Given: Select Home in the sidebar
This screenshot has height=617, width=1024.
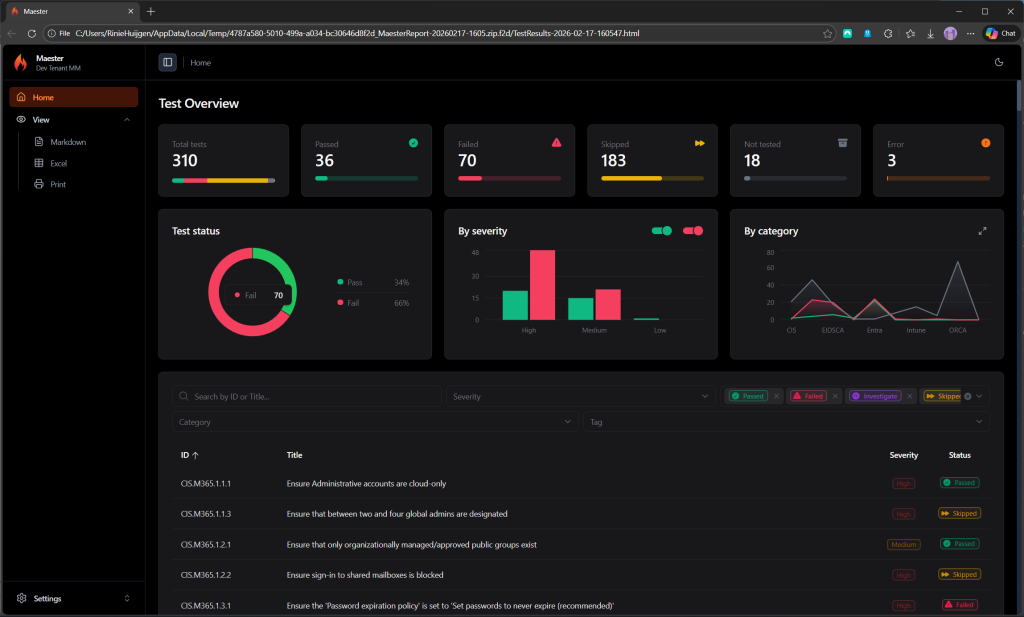Looking at the screenshot, I should click(73, 97).
